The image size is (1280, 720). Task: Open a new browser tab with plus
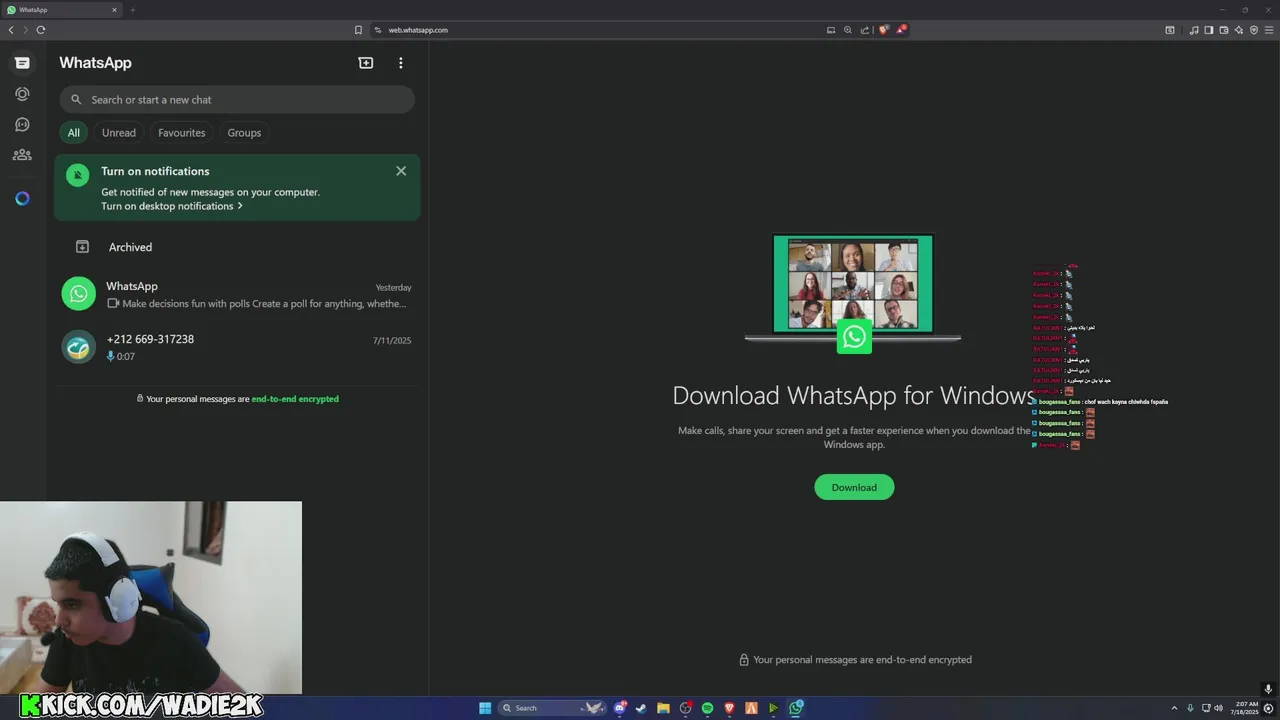pyautogui.click(x=132, y=10)
